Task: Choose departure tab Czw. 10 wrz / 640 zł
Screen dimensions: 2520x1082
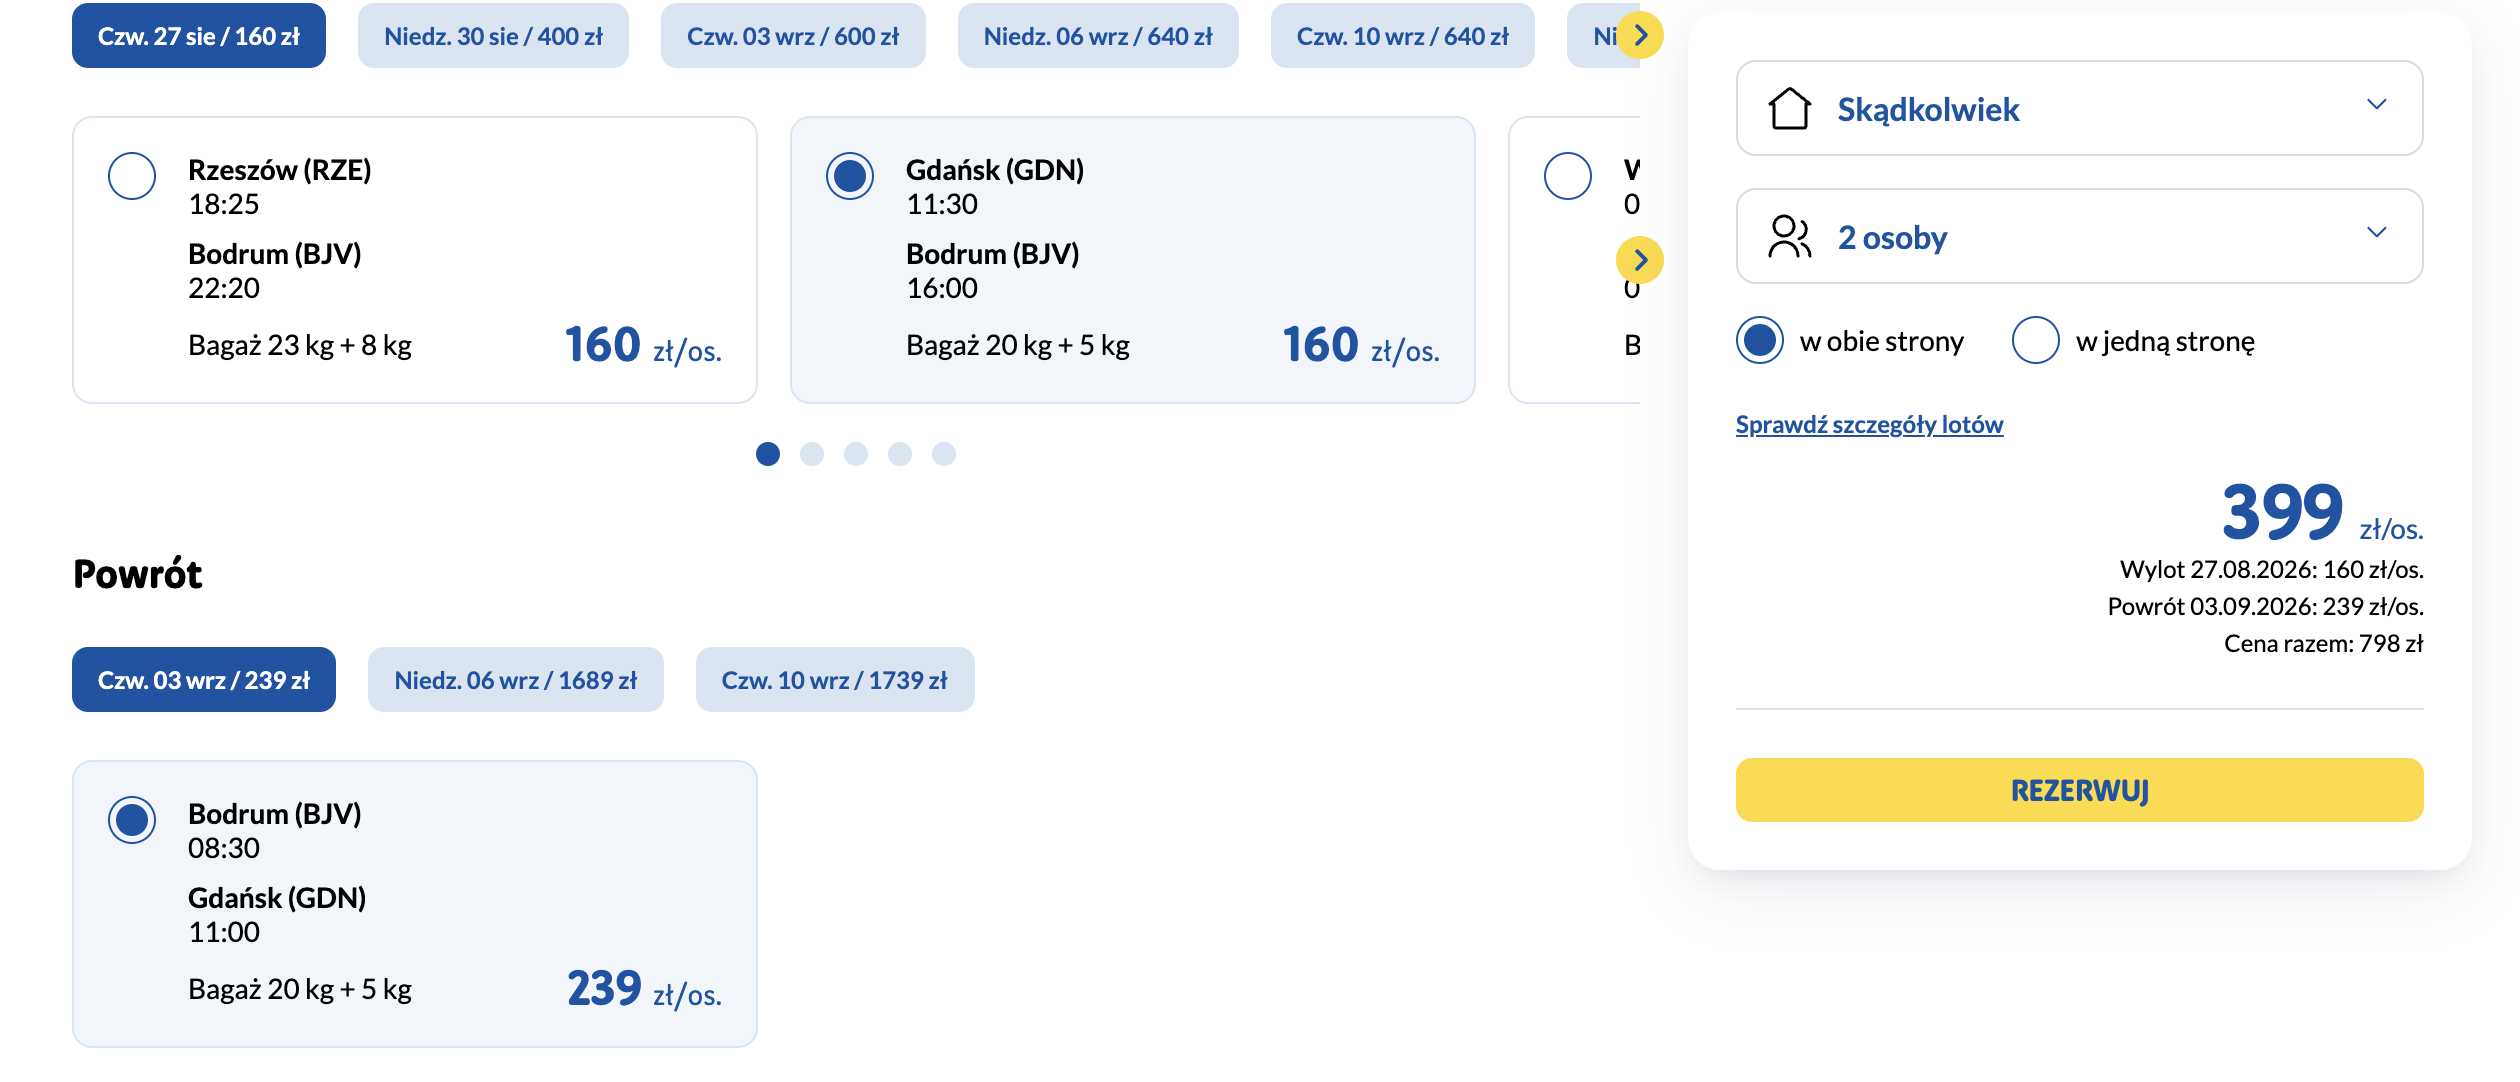Action: [1403, 36]
